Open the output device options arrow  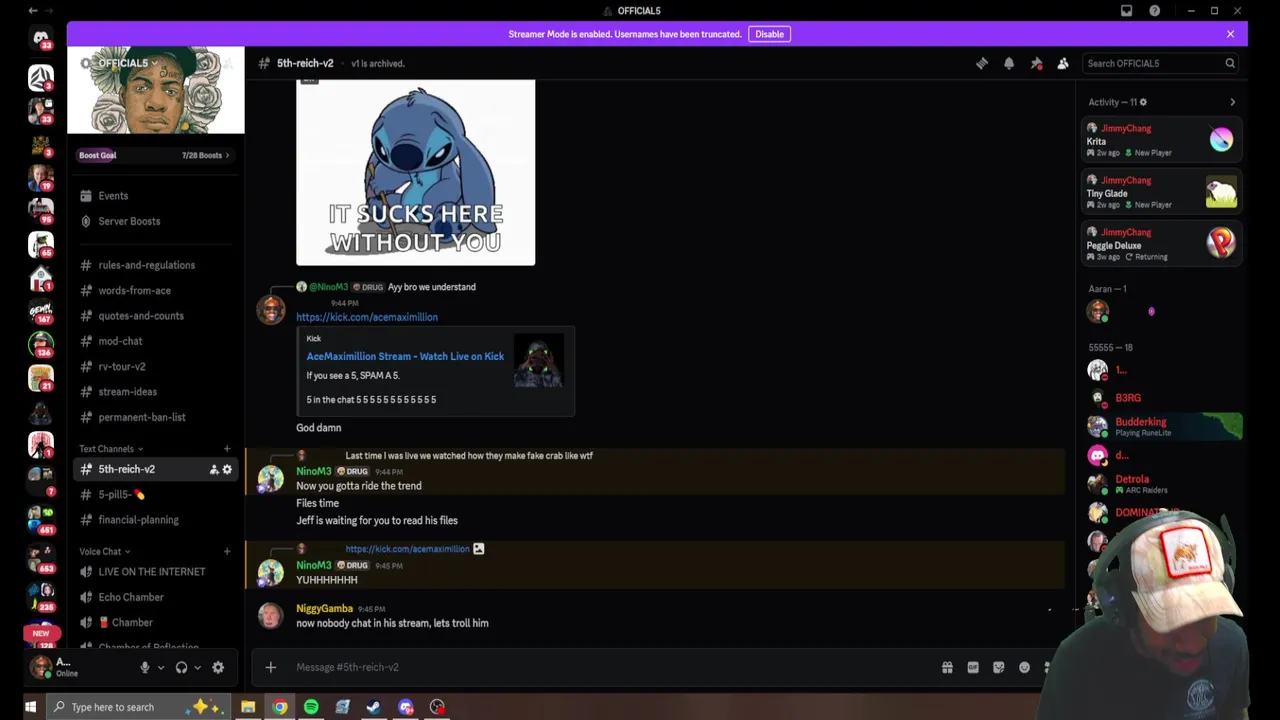point(197,667)
